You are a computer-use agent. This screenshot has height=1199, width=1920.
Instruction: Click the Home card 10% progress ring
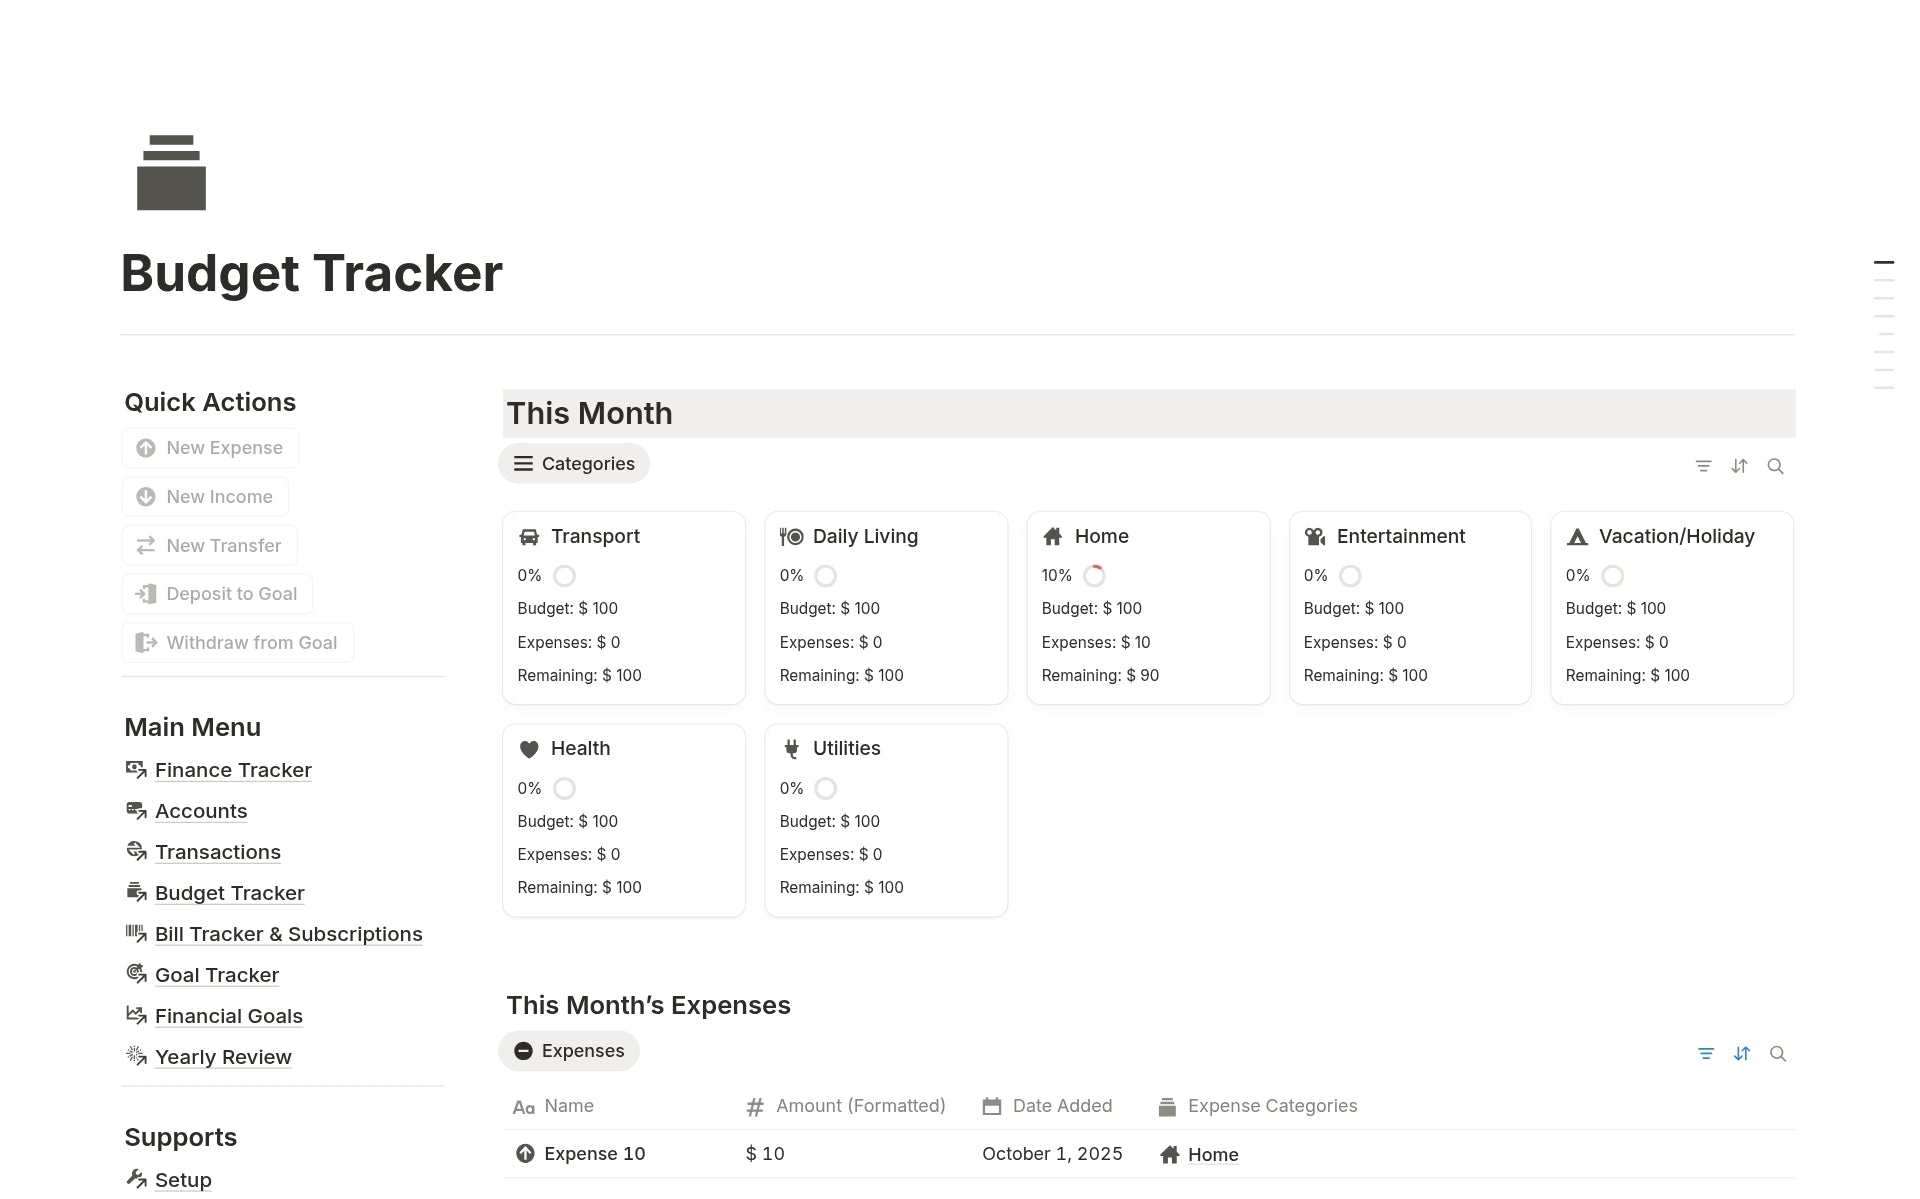coord(1095,576)
